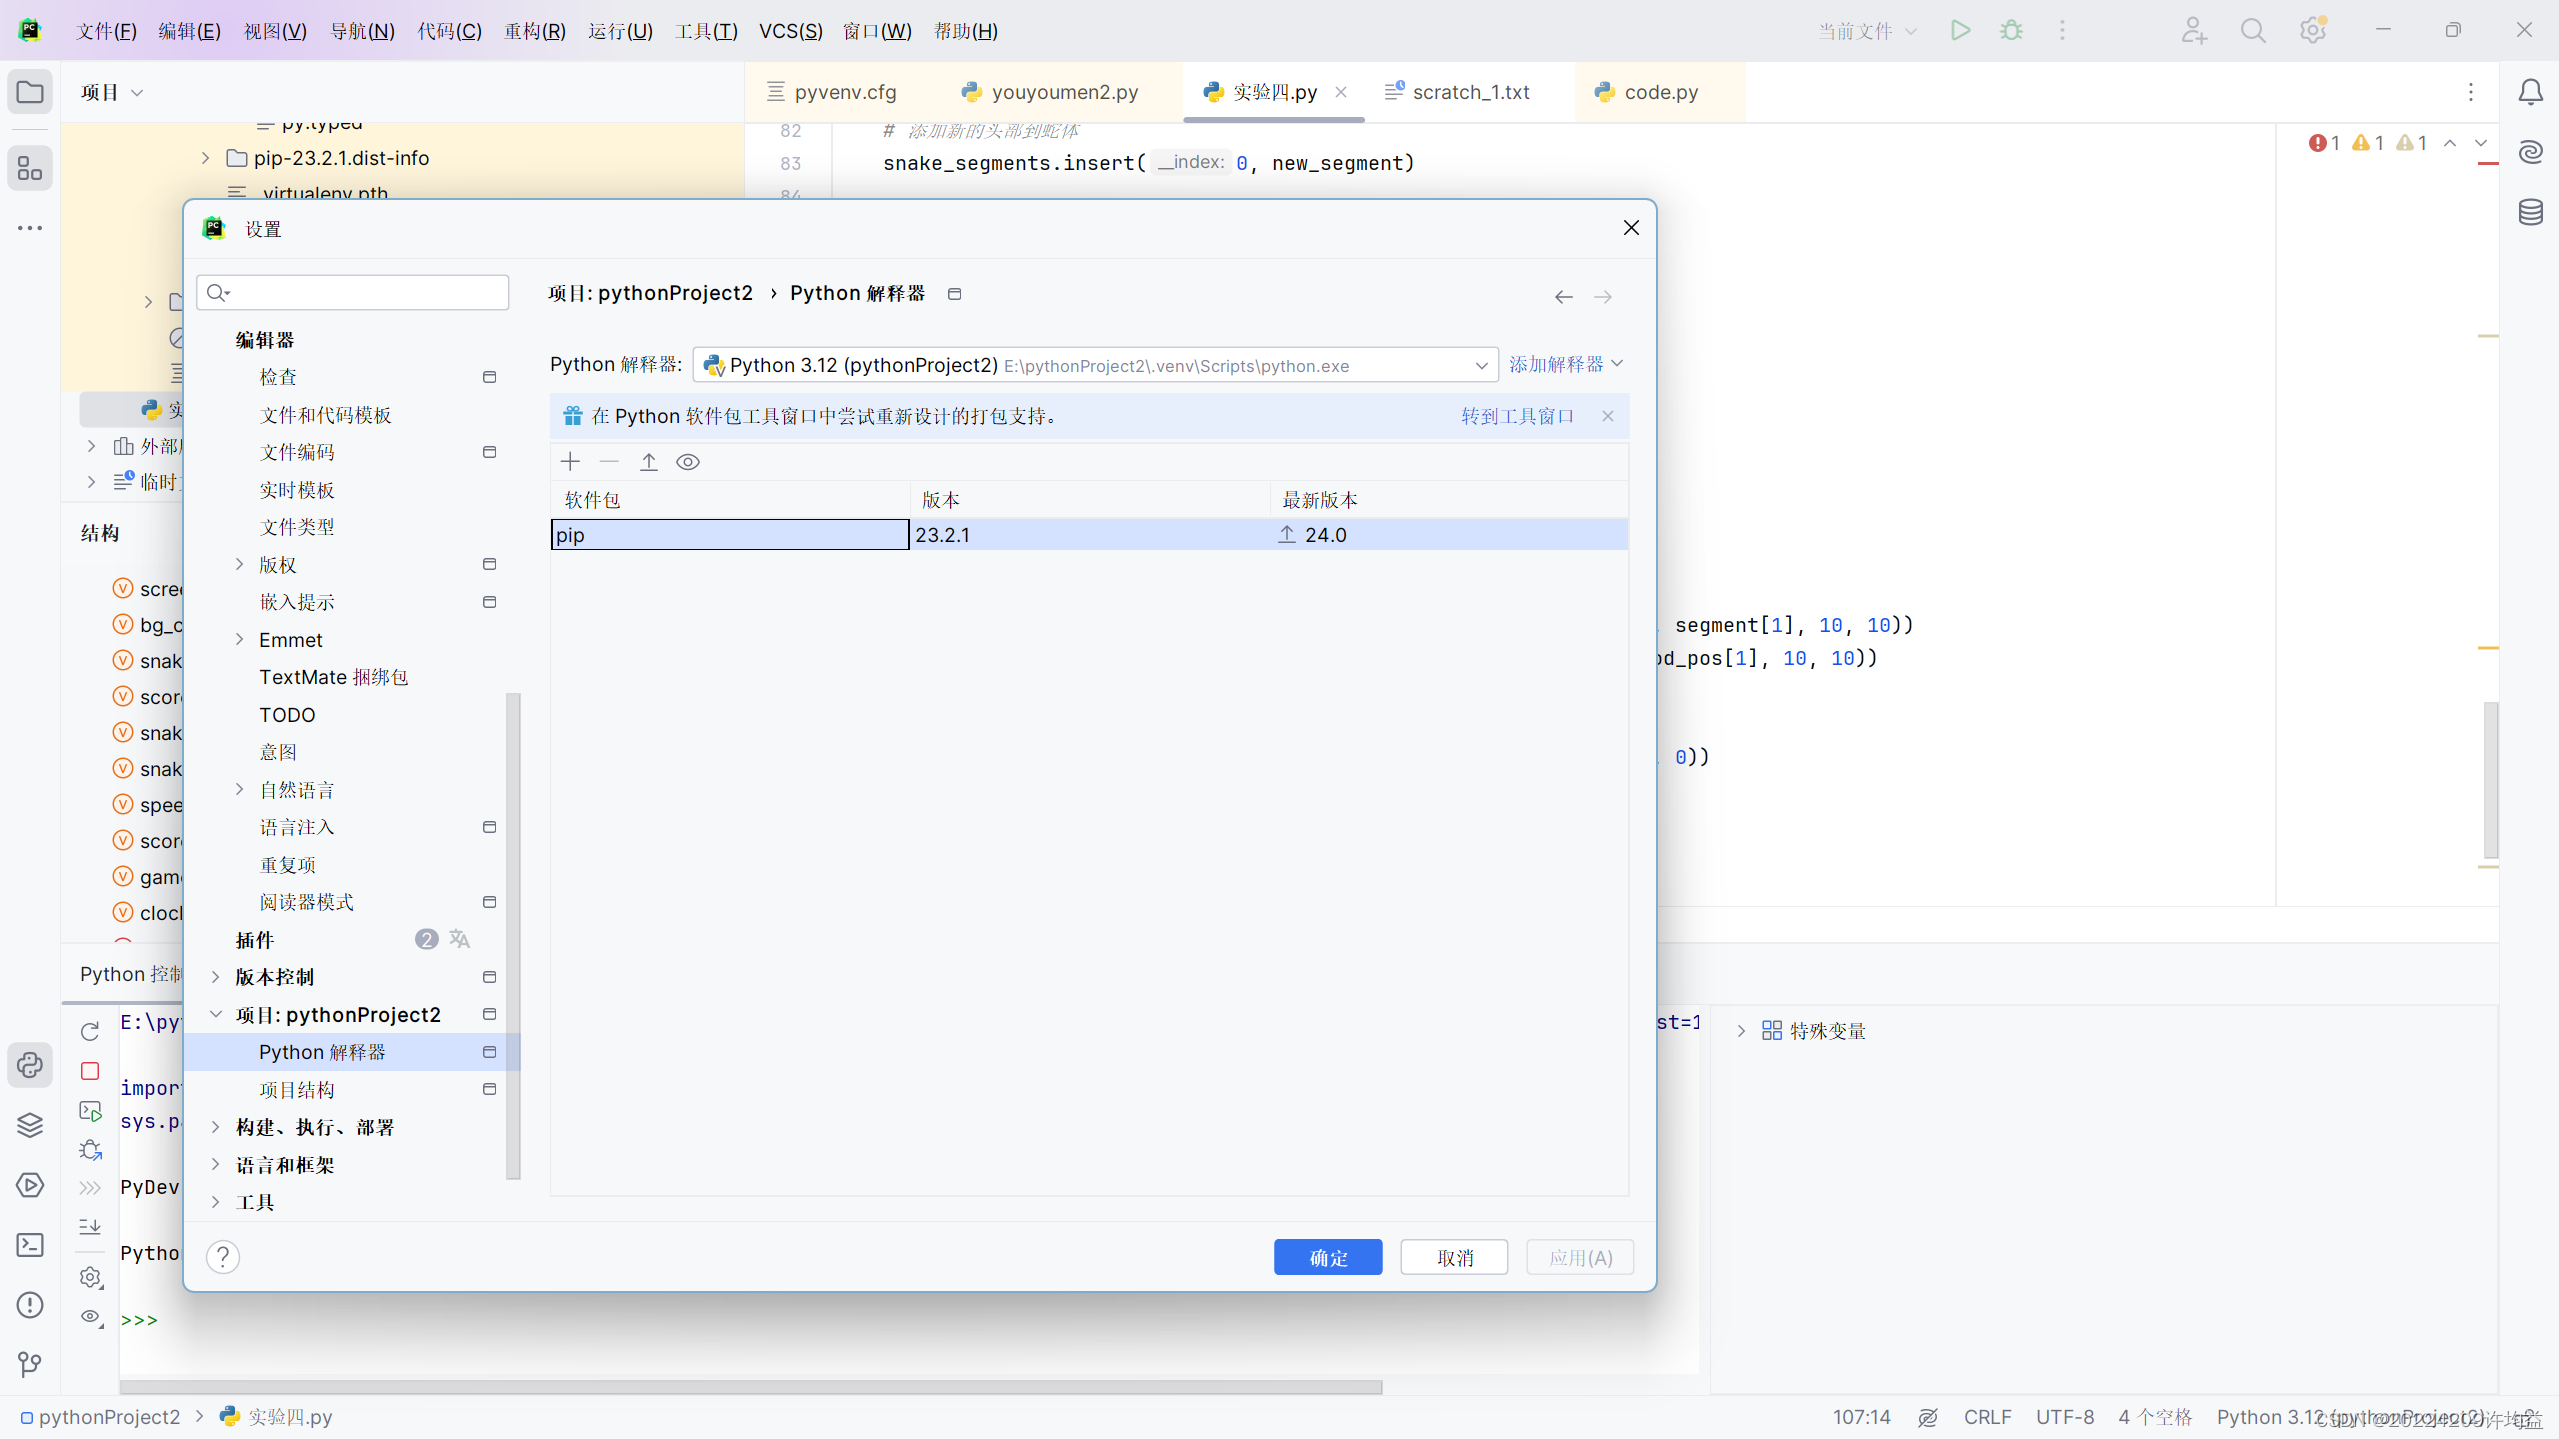Click the 确定 button
The width and height of the screenshot is (2559, 1439).
tap(1327, 1257)
